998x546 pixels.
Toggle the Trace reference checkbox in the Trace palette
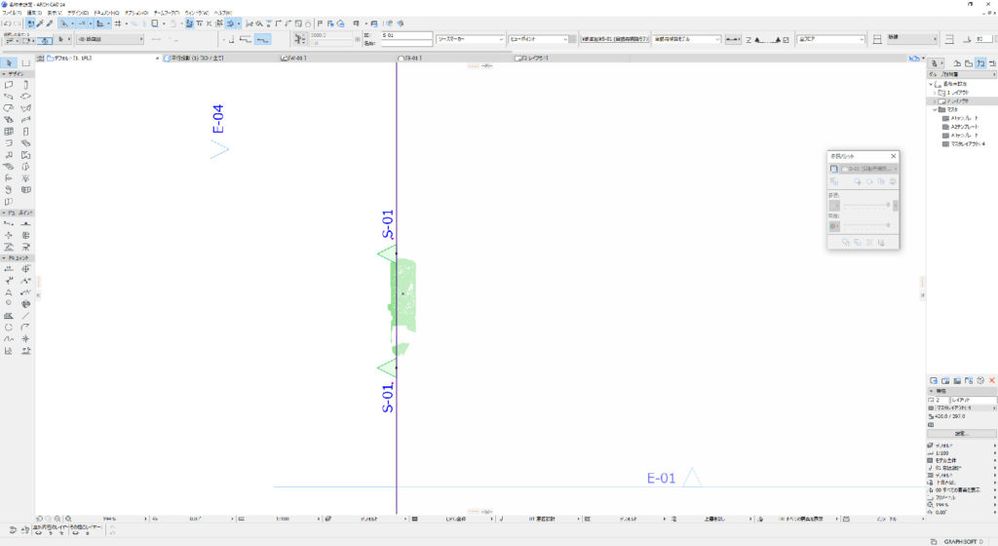(x=834, y=169)
